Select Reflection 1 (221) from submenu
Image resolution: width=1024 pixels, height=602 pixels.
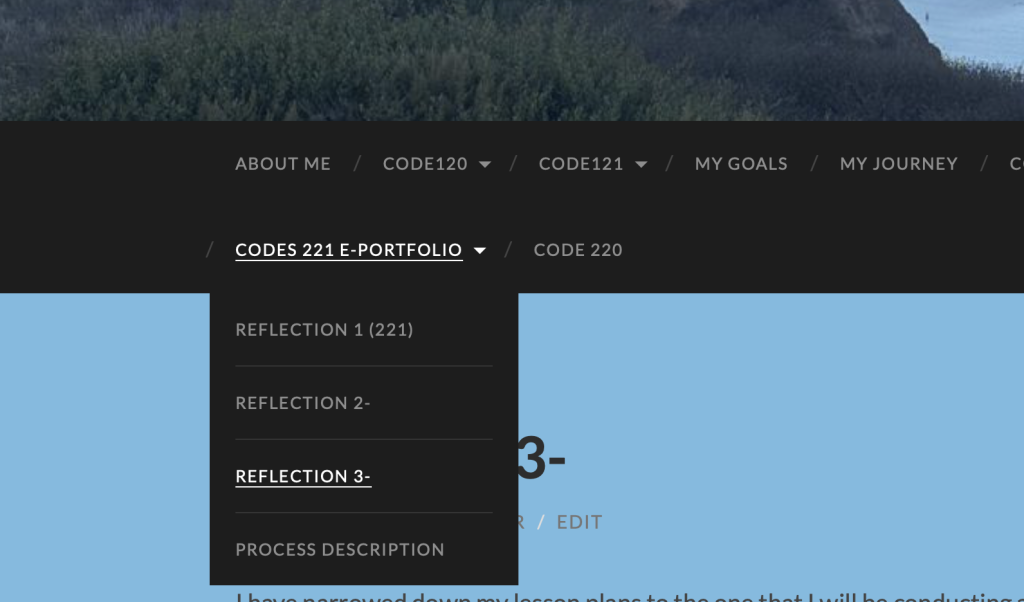click(324, 330)
